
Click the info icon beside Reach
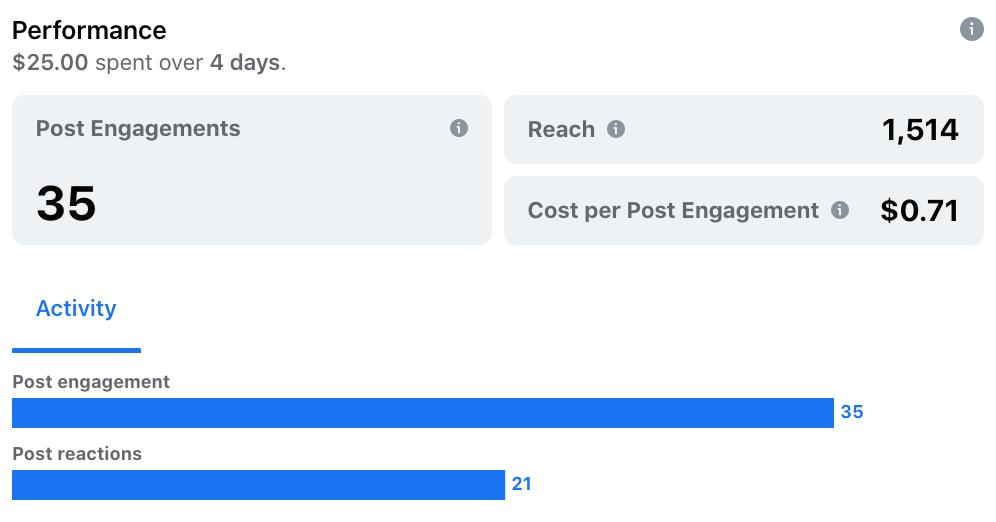[616, 129]
